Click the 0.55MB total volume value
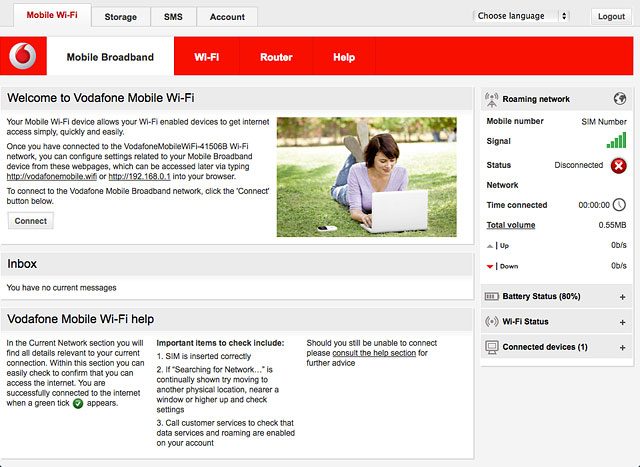This screenshot has height=467, width=640. click(612, 225)
